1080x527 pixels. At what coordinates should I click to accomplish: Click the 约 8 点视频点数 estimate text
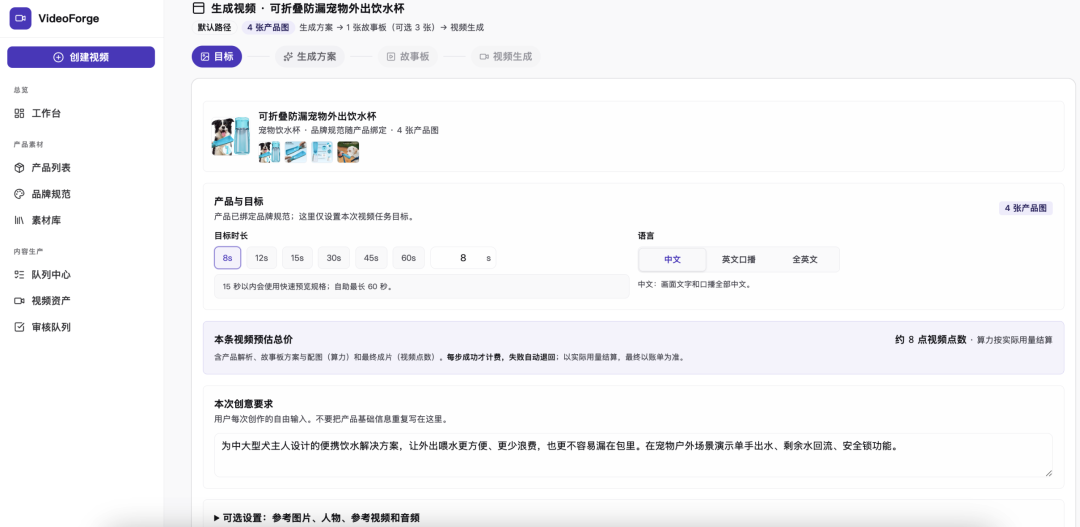click(x=931, y=340)
